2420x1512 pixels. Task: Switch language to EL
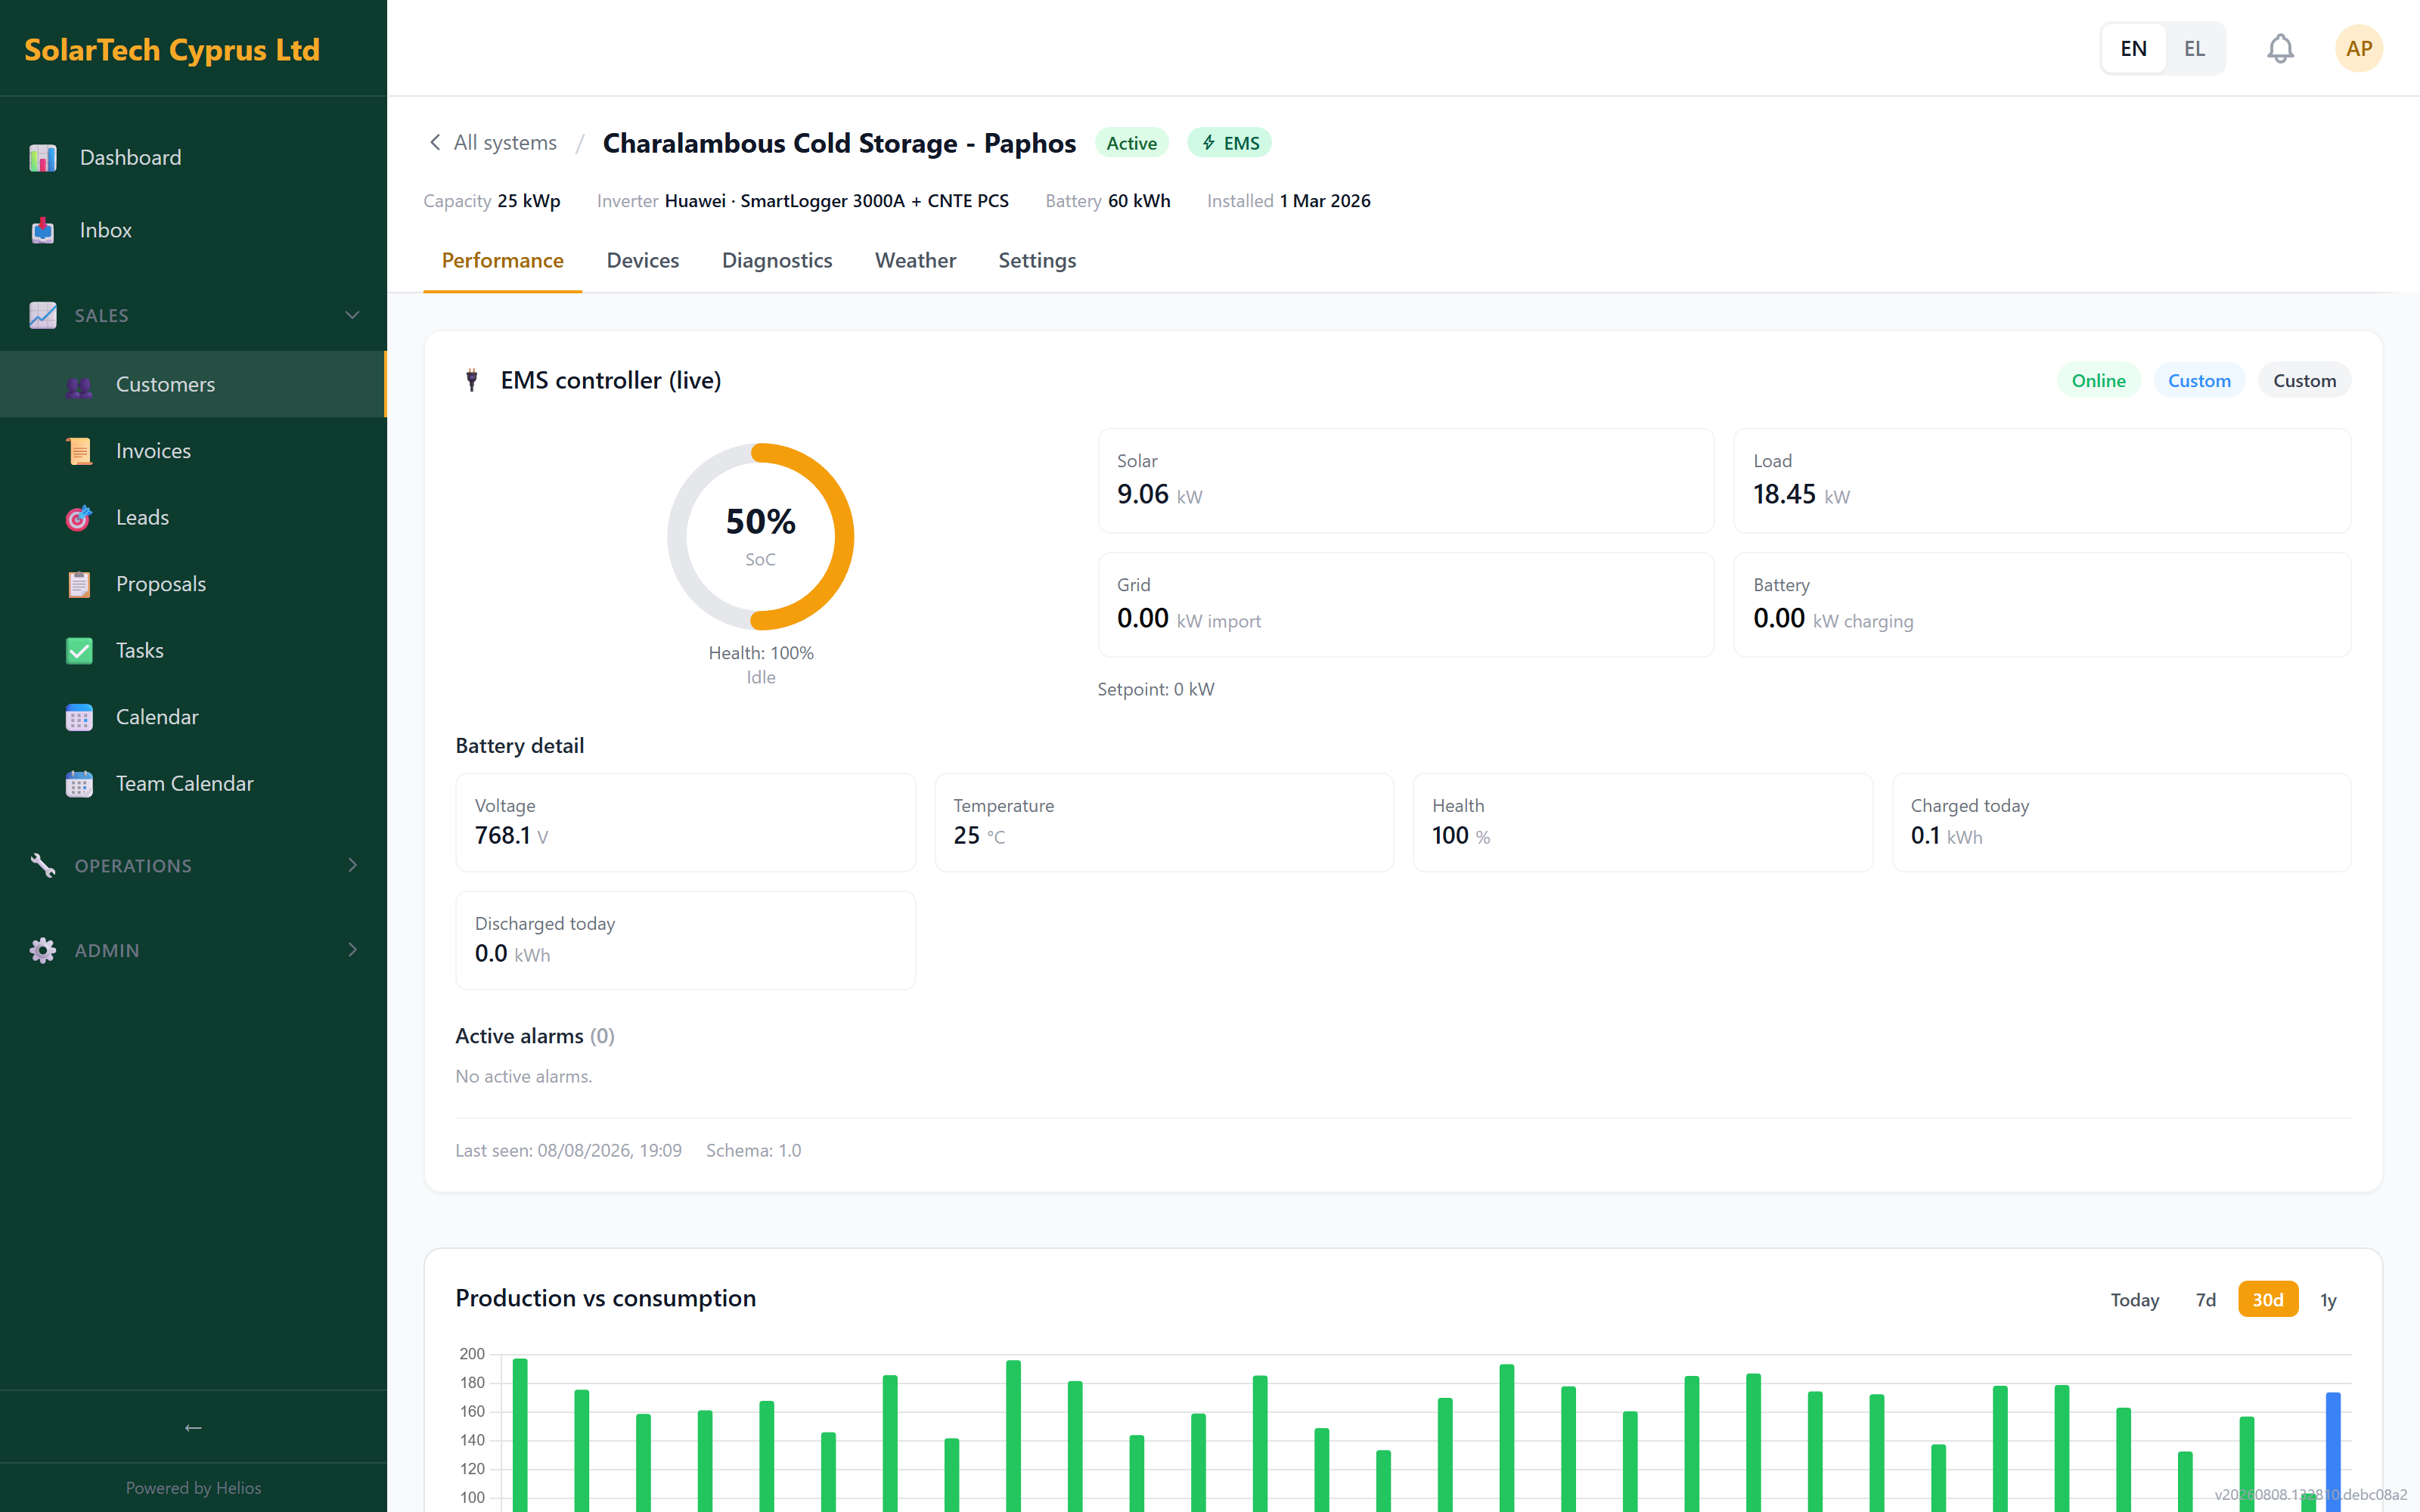pyautogui.click(x=2194, y=48)
